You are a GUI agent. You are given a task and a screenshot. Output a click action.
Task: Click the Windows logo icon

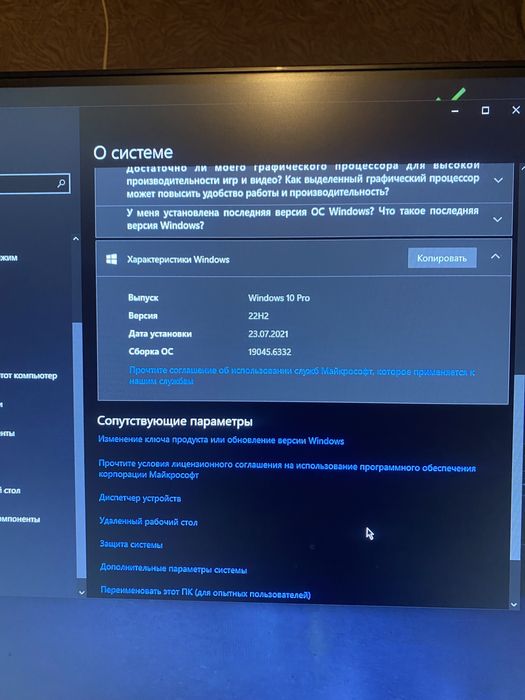pyautogui.click(x=112, y=259)
